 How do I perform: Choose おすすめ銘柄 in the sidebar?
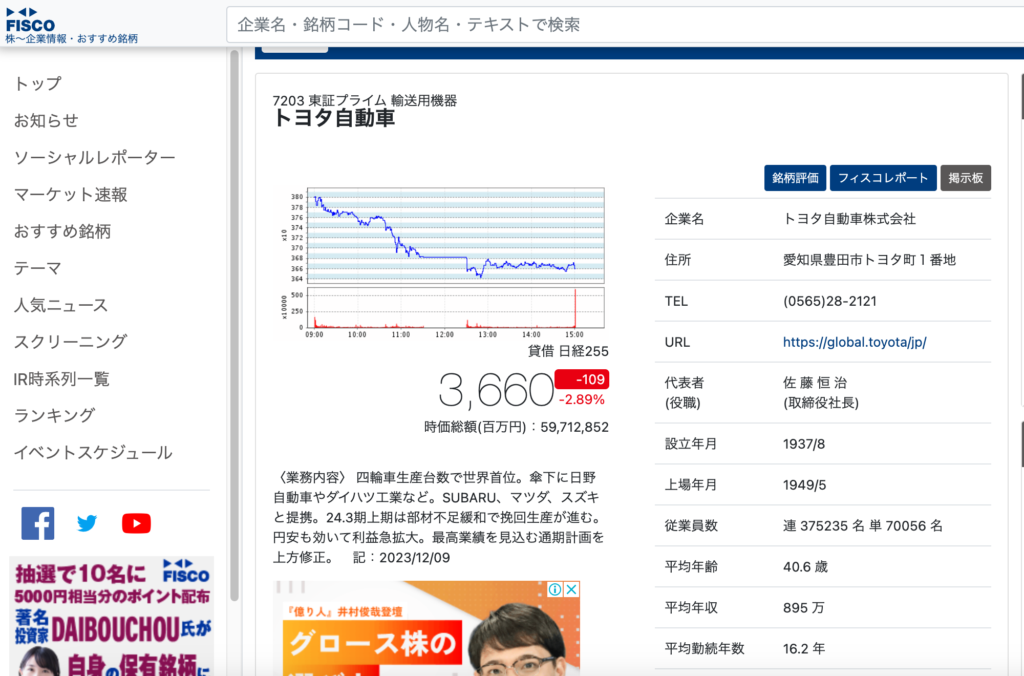click(x=62, y=232)
